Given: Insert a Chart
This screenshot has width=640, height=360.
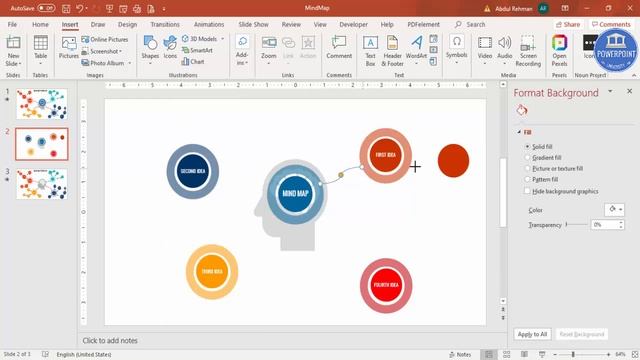Looking at the screenshot, I should (193, 62).
